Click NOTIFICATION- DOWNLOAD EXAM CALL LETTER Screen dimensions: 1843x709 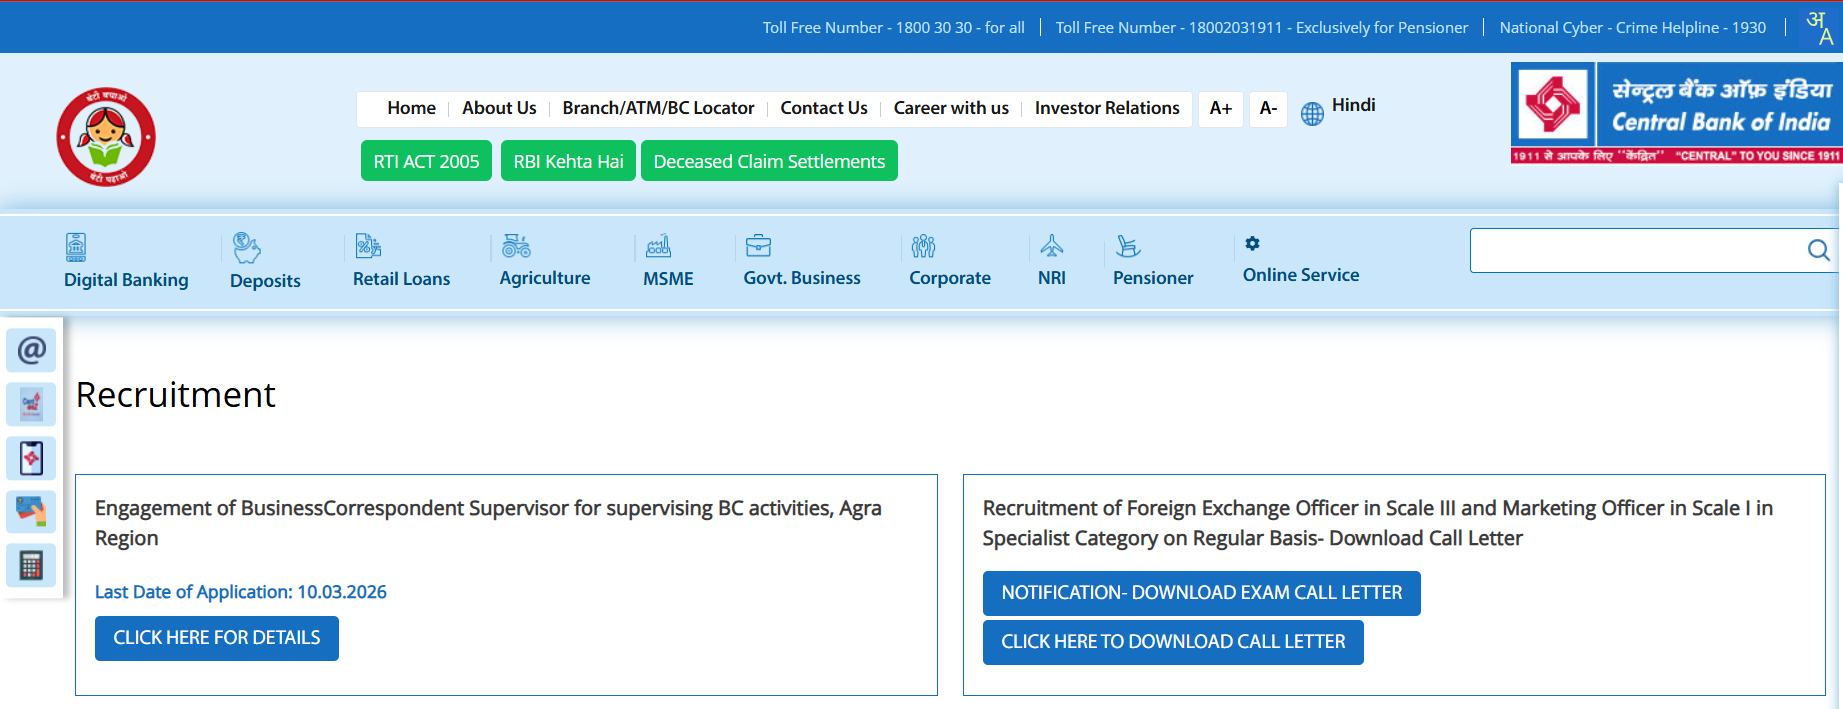1202,593
